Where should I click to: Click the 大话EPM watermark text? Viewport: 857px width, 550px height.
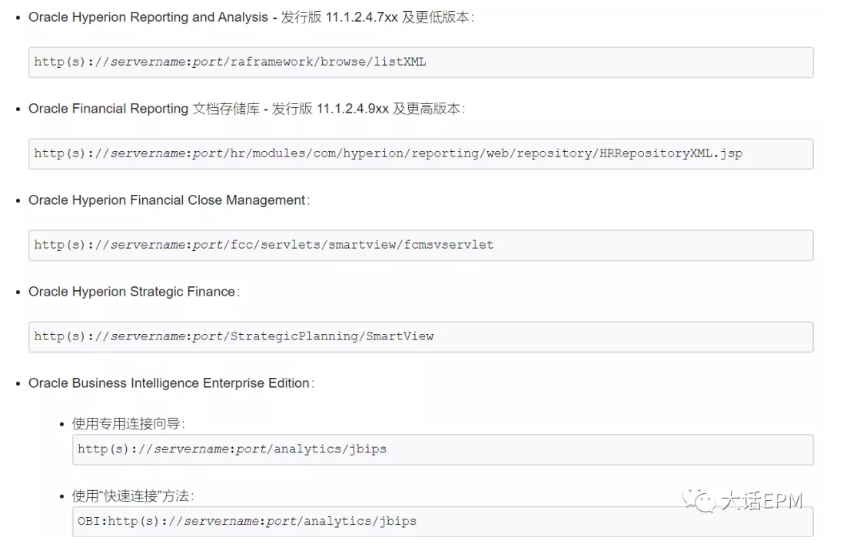coord(762,500)
